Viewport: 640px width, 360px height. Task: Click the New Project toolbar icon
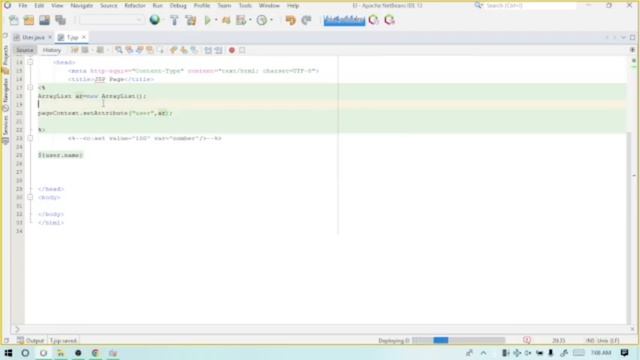(x=29, y=20)
